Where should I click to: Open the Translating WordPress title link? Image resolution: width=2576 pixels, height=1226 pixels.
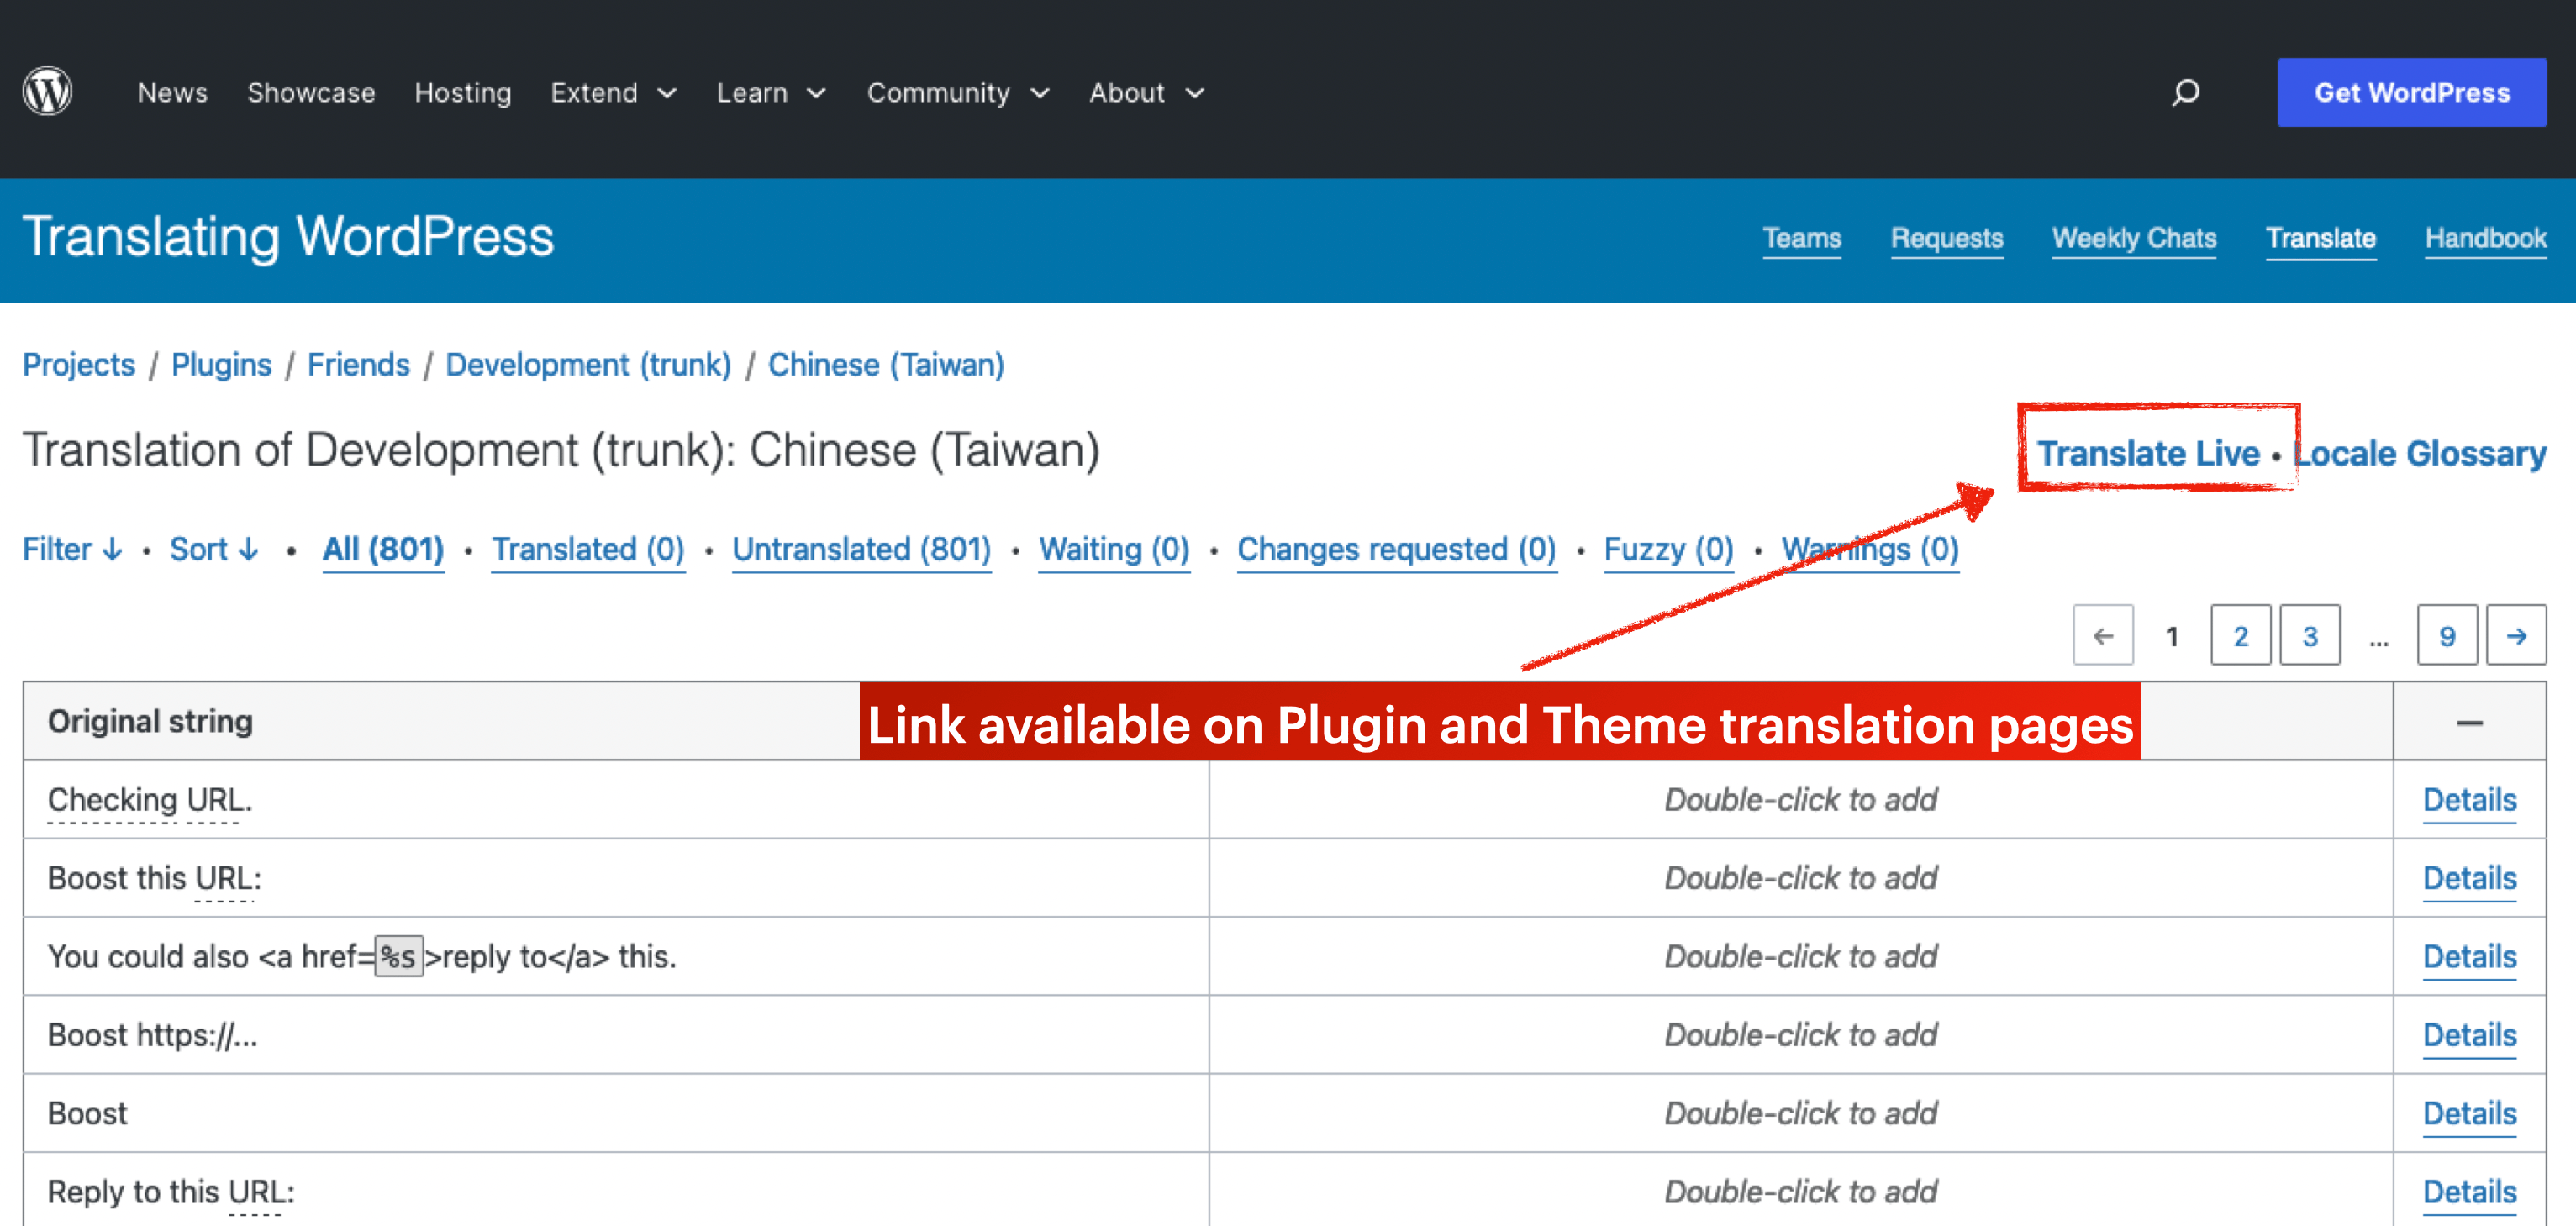[288, 237]
